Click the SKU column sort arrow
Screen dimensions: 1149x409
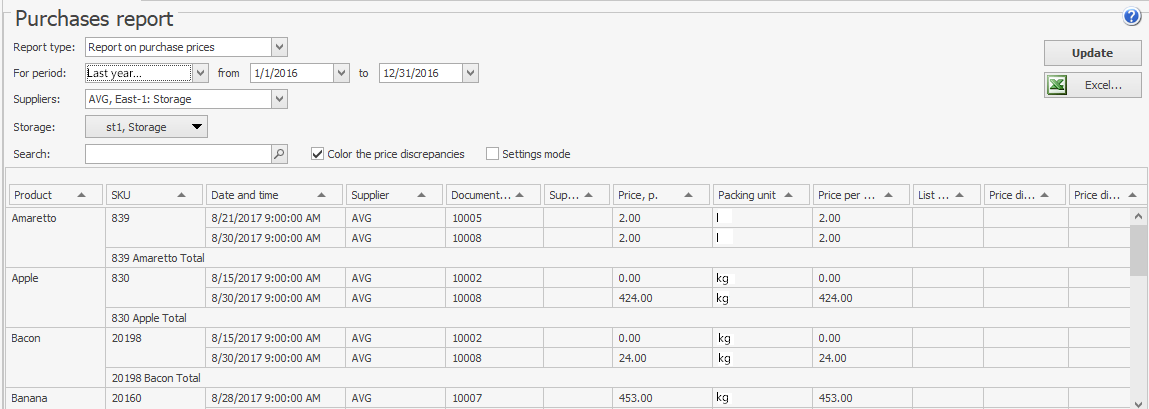pyautogui.click(x=183, y=195)
